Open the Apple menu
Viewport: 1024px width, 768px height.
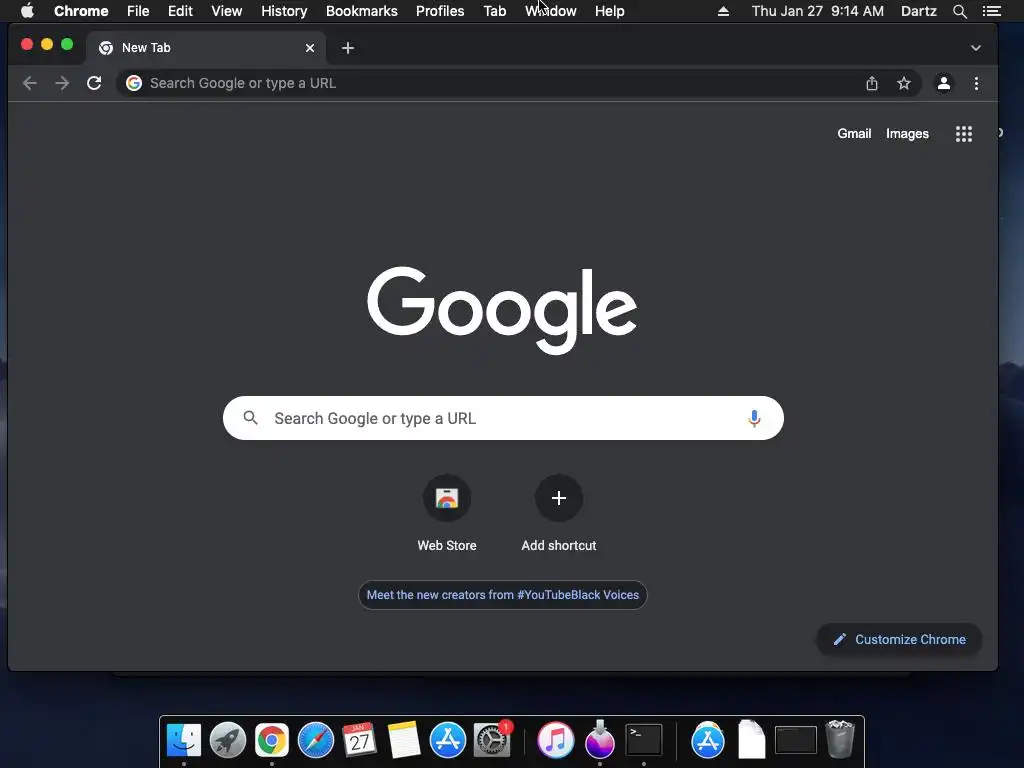point(27,11)
